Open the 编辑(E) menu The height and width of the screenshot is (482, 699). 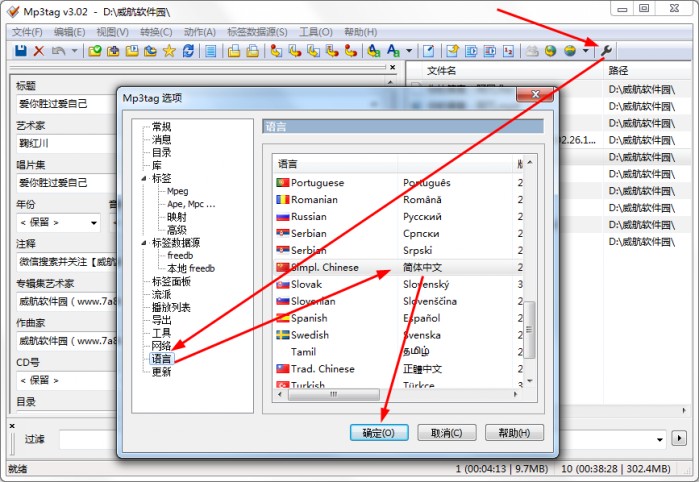click(70, 32)
